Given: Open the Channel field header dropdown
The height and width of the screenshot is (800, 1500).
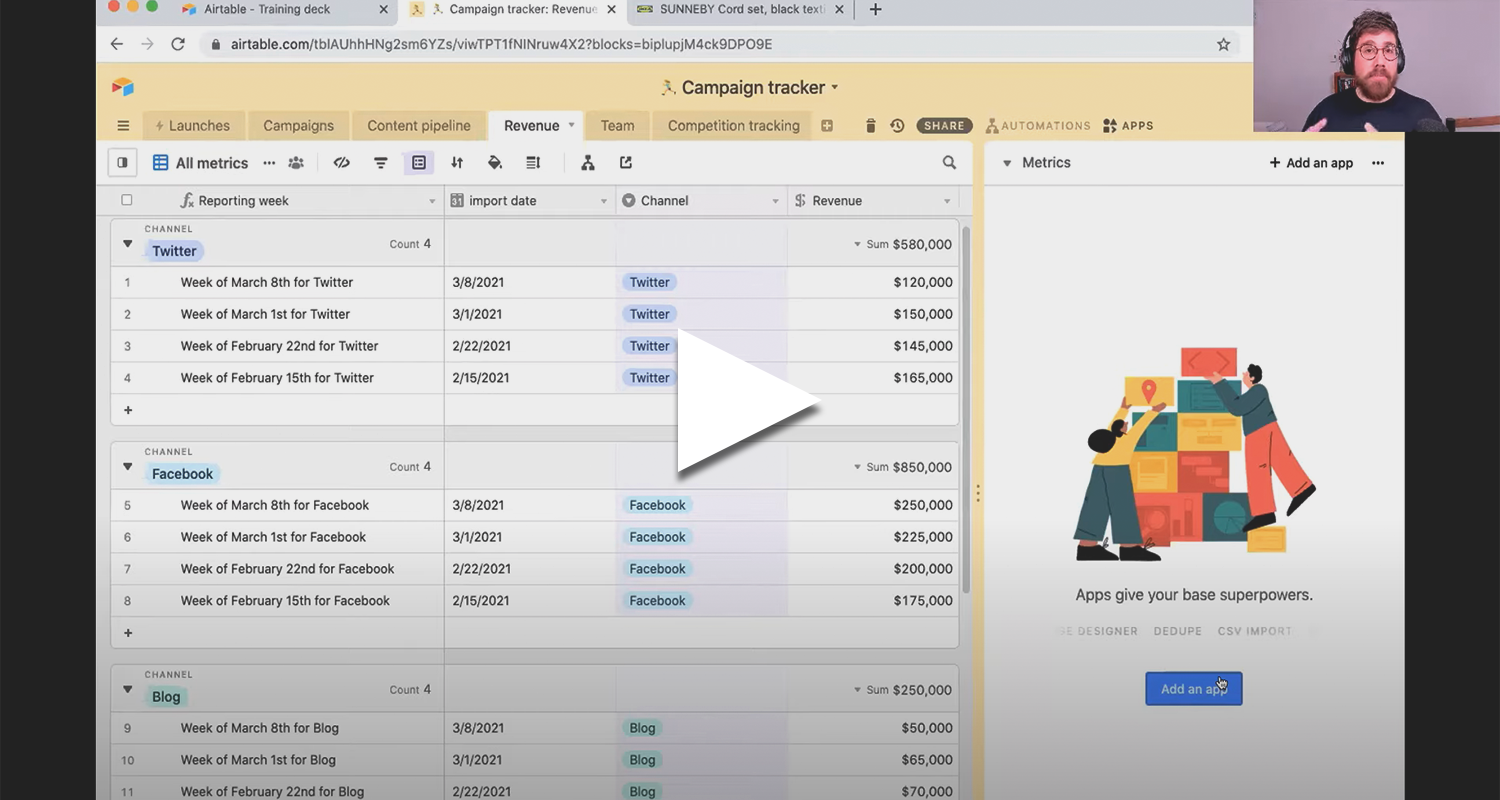Looking at the screenshot, I should pyautogui.click(x=775, y=200).
